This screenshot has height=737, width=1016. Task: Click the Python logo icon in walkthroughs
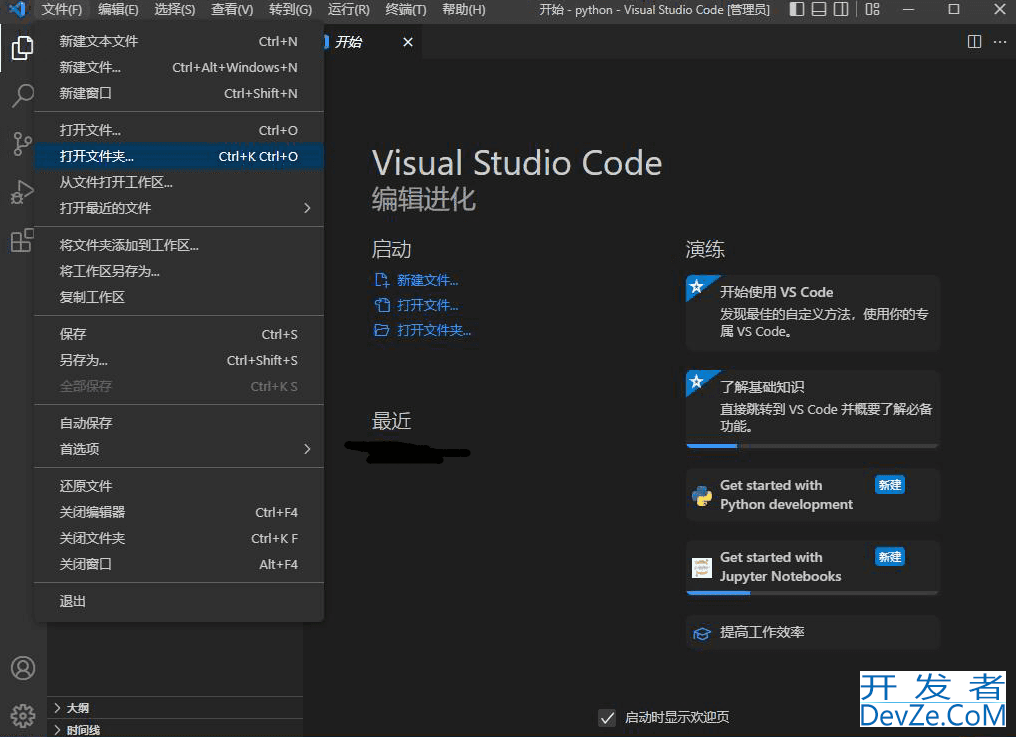pyautogui.click(x=702, y=495)
